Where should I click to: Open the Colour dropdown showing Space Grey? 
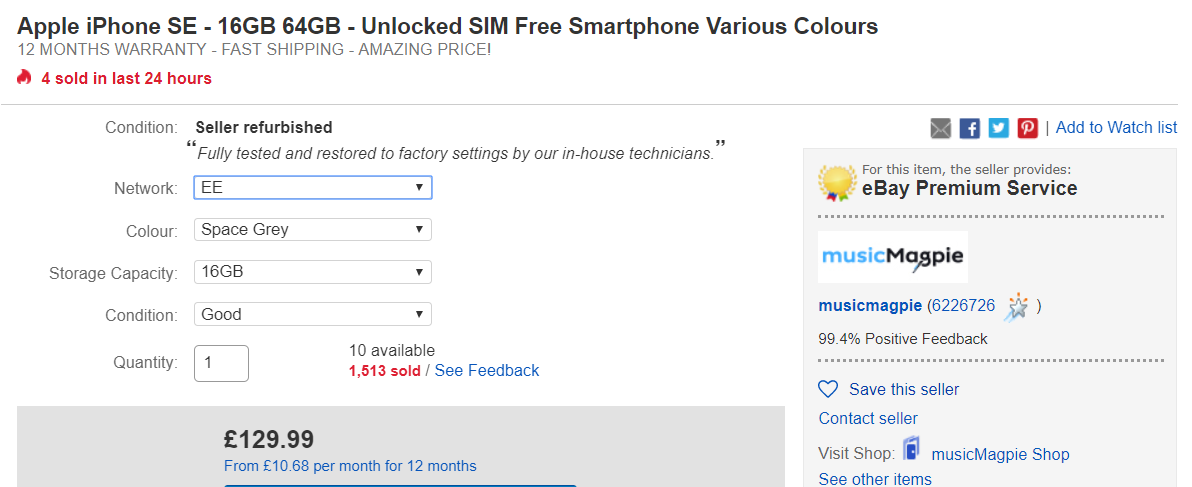point(312,229)
